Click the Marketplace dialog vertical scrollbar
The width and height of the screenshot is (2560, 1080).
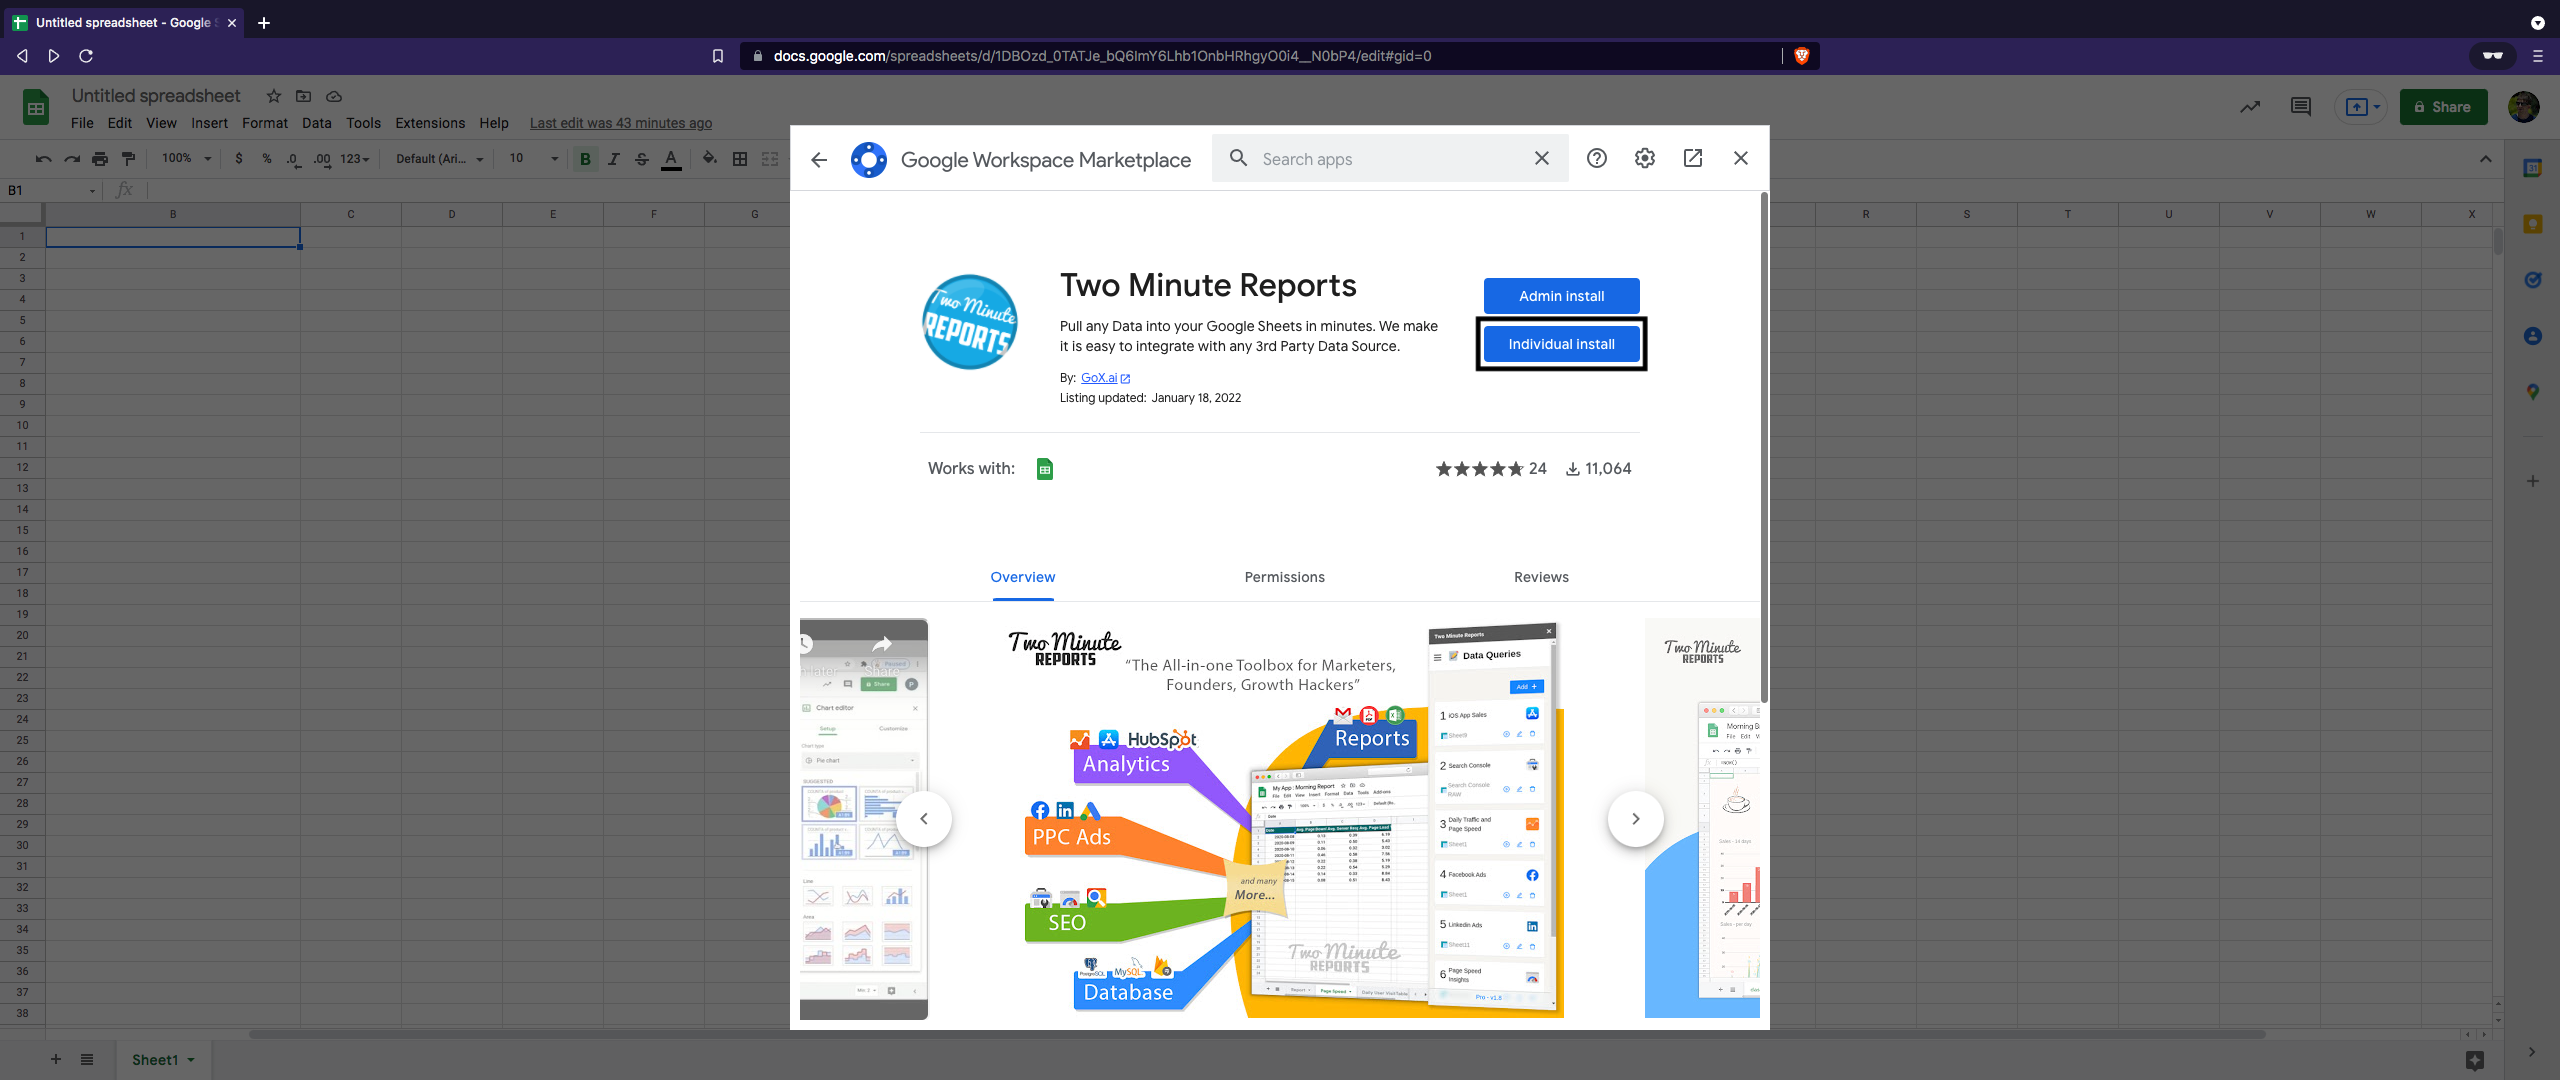[1763, 447]
